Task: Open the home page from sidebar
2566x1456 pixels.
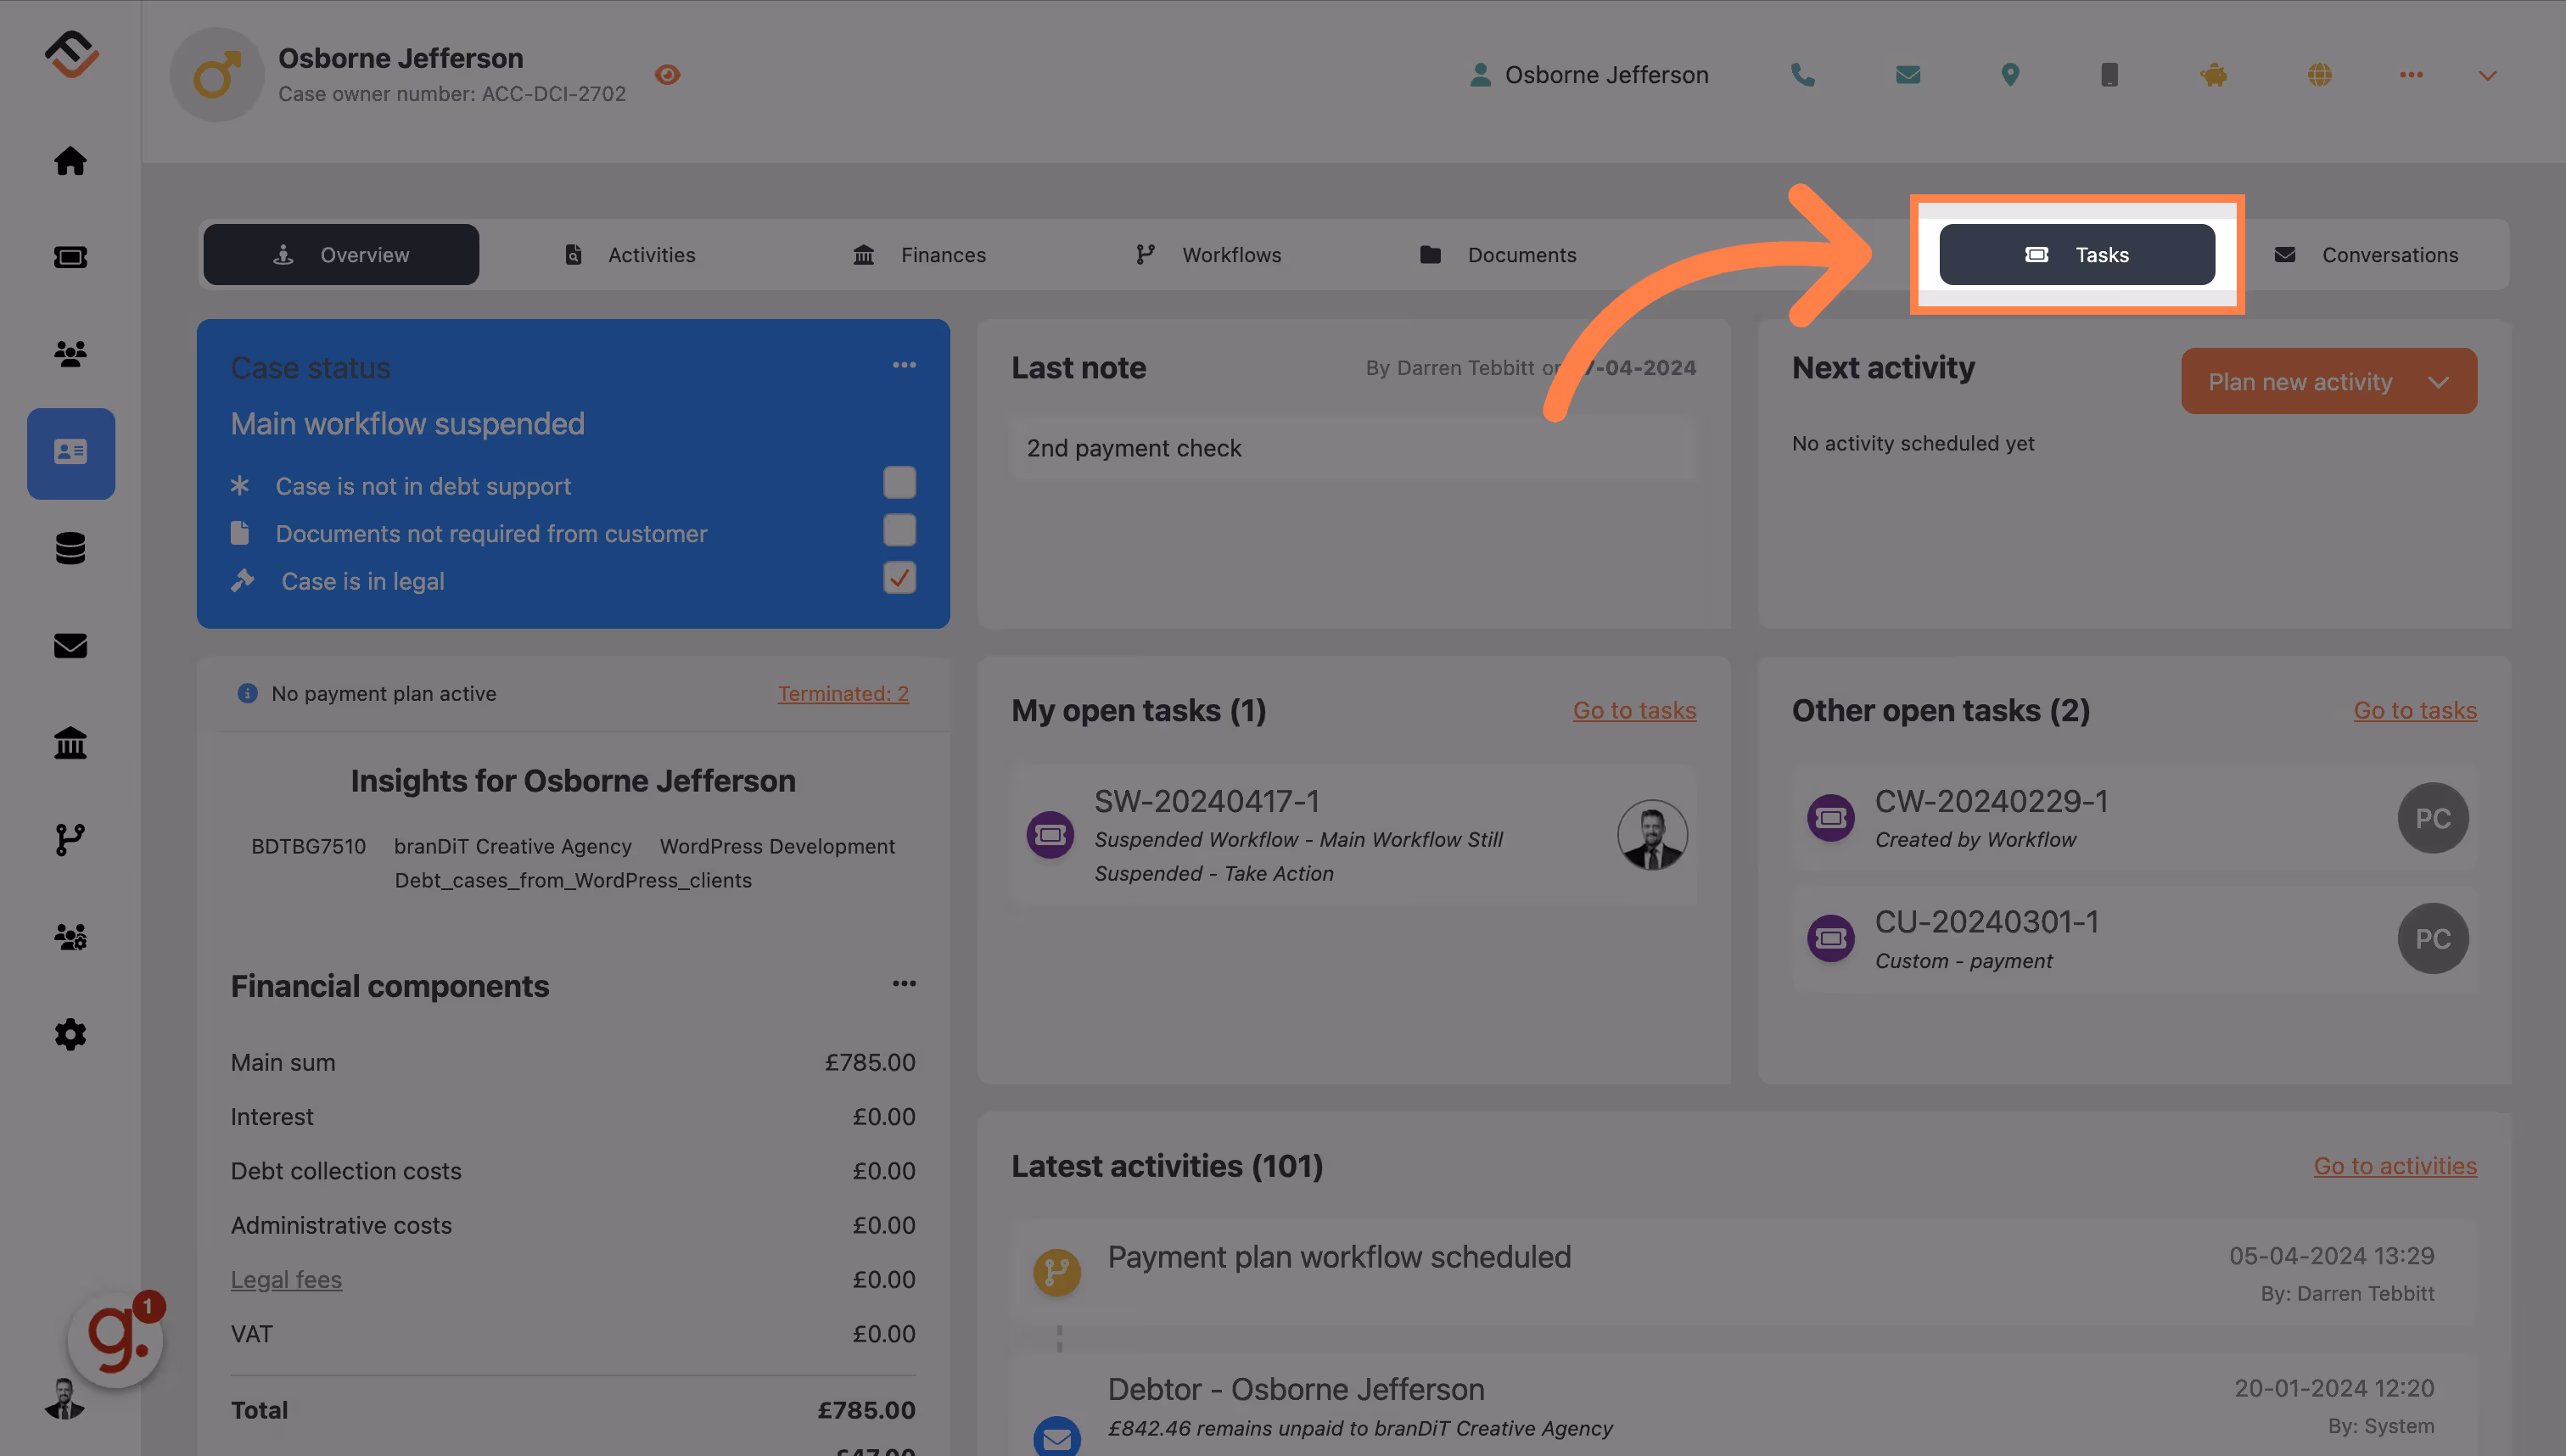Action: point(70,161)
